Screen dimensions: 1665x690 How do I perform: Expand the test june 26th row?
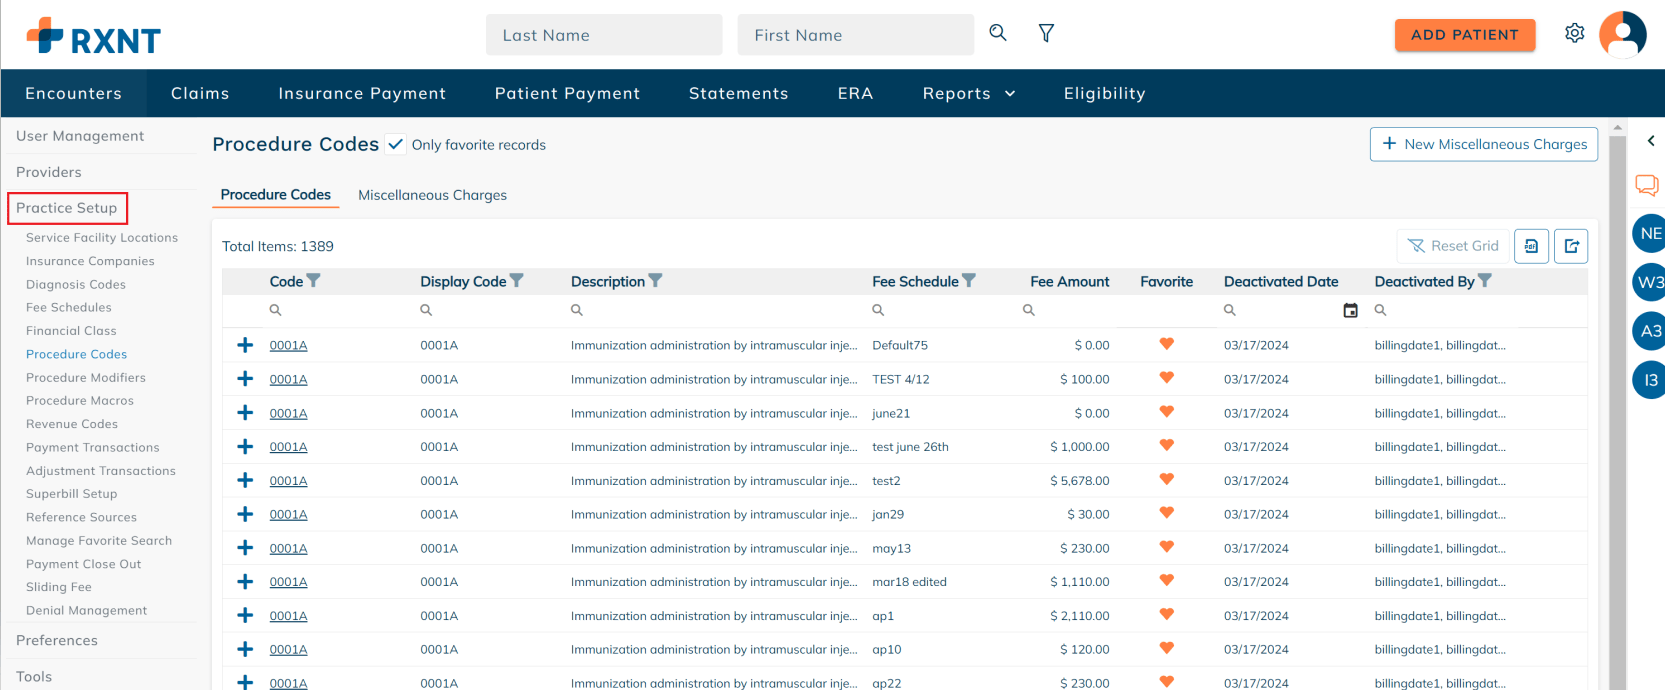(x=245, y=447)
